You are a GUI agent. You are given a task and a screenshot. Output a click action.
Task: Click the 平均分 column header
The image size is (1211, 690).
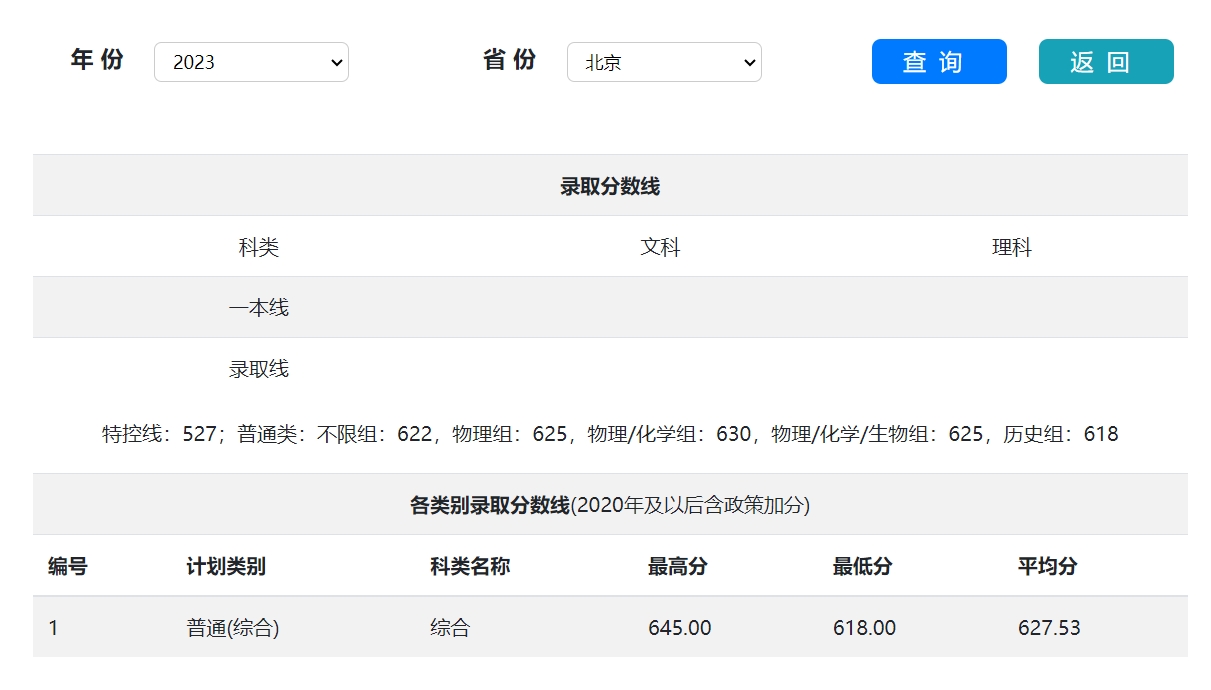pos(1047,567)
